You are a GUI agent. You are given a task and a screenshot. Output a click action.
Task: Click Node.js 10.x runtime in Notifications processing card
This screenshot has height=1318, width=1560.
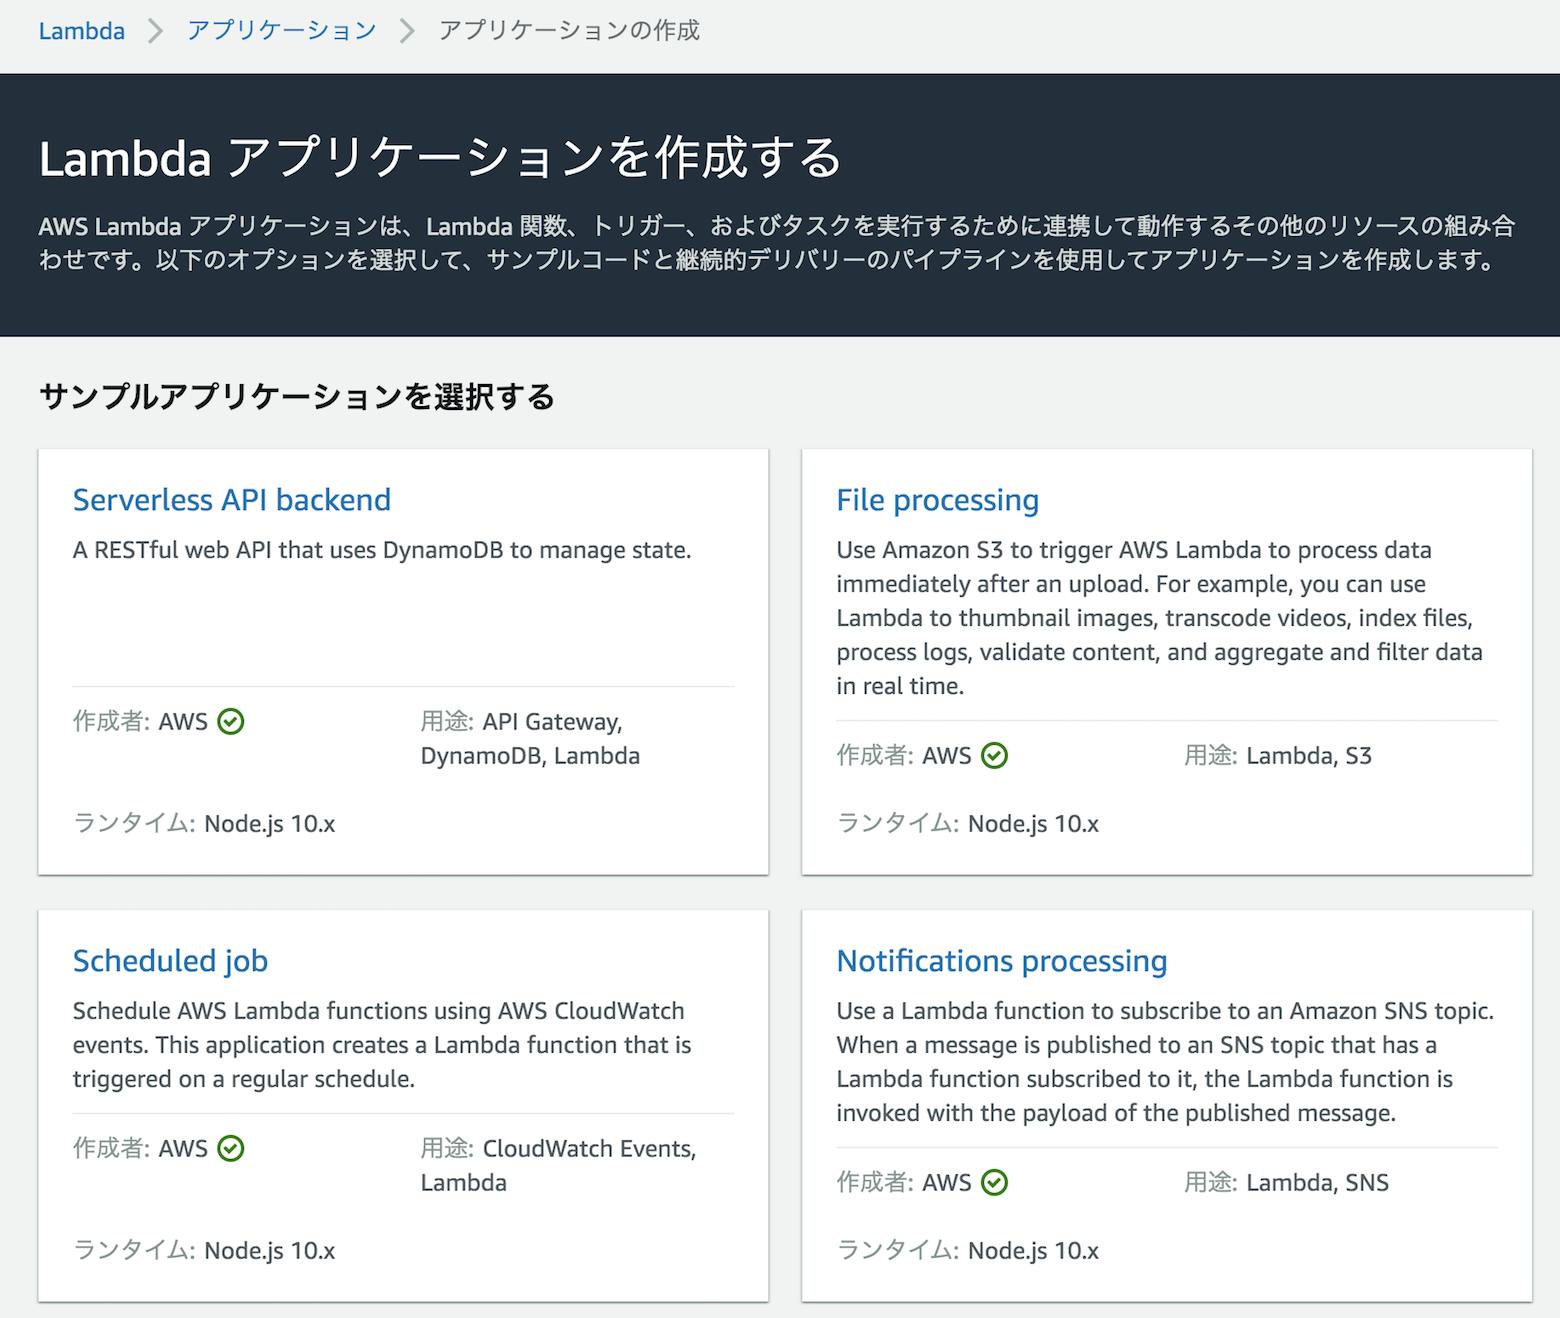1033,1251
